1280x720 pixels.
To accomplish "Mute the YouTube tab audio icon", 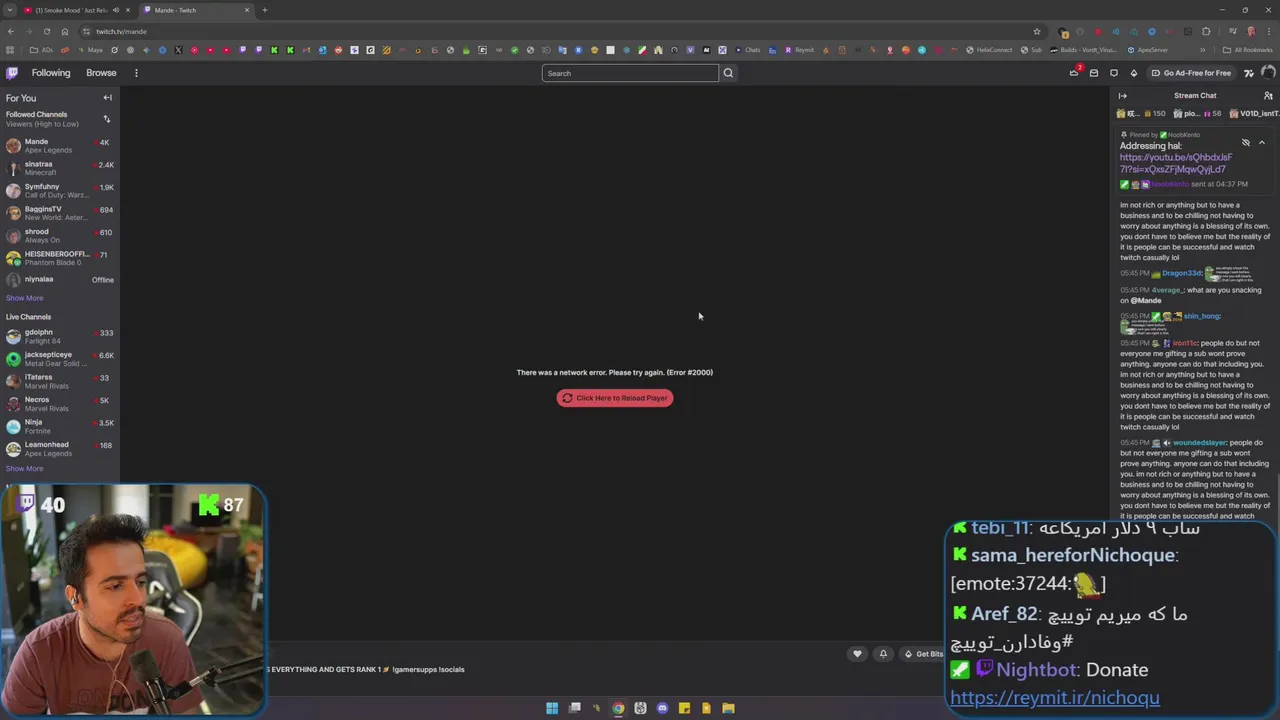I will 116,10.
